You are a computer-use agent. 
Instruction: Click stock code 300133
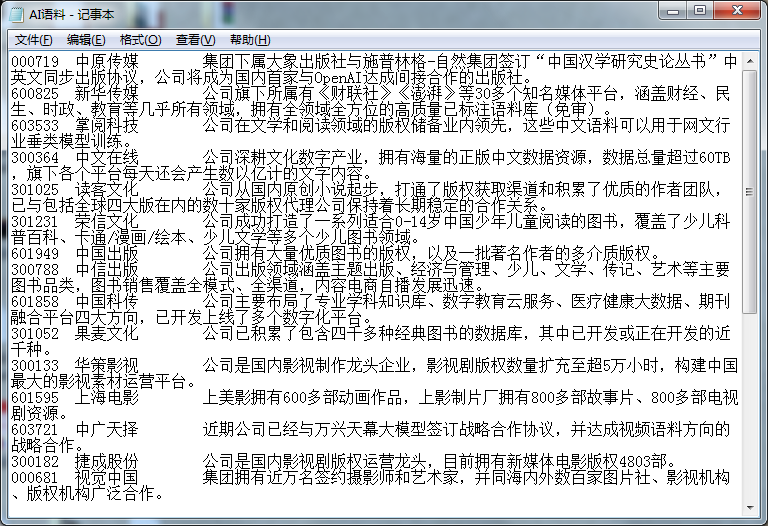[35, 365]
